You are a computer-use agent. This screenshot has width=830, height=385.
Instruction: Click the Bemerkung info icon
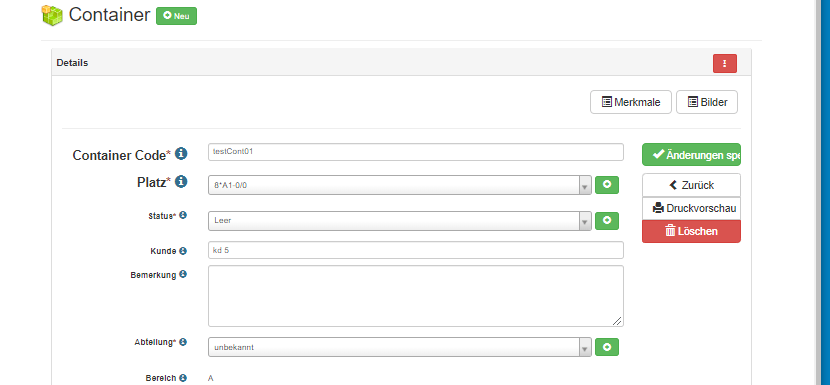pyautogui.click(x=183, y=274)
